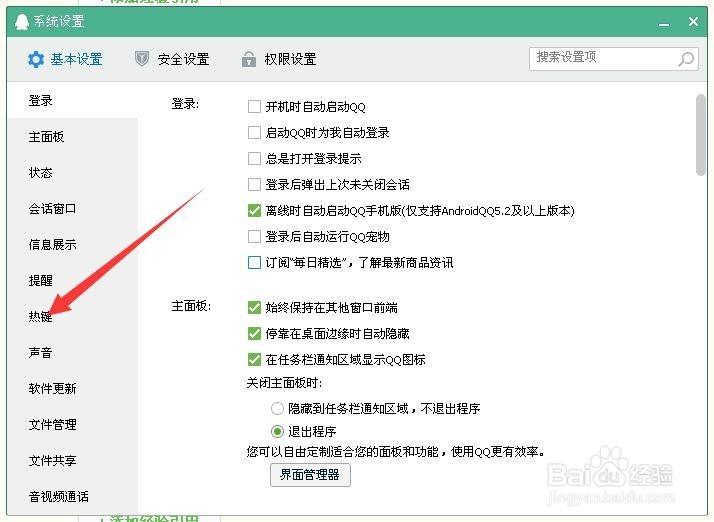Click the shield icon for security settings
714x522 pixels.
(142, 59)
